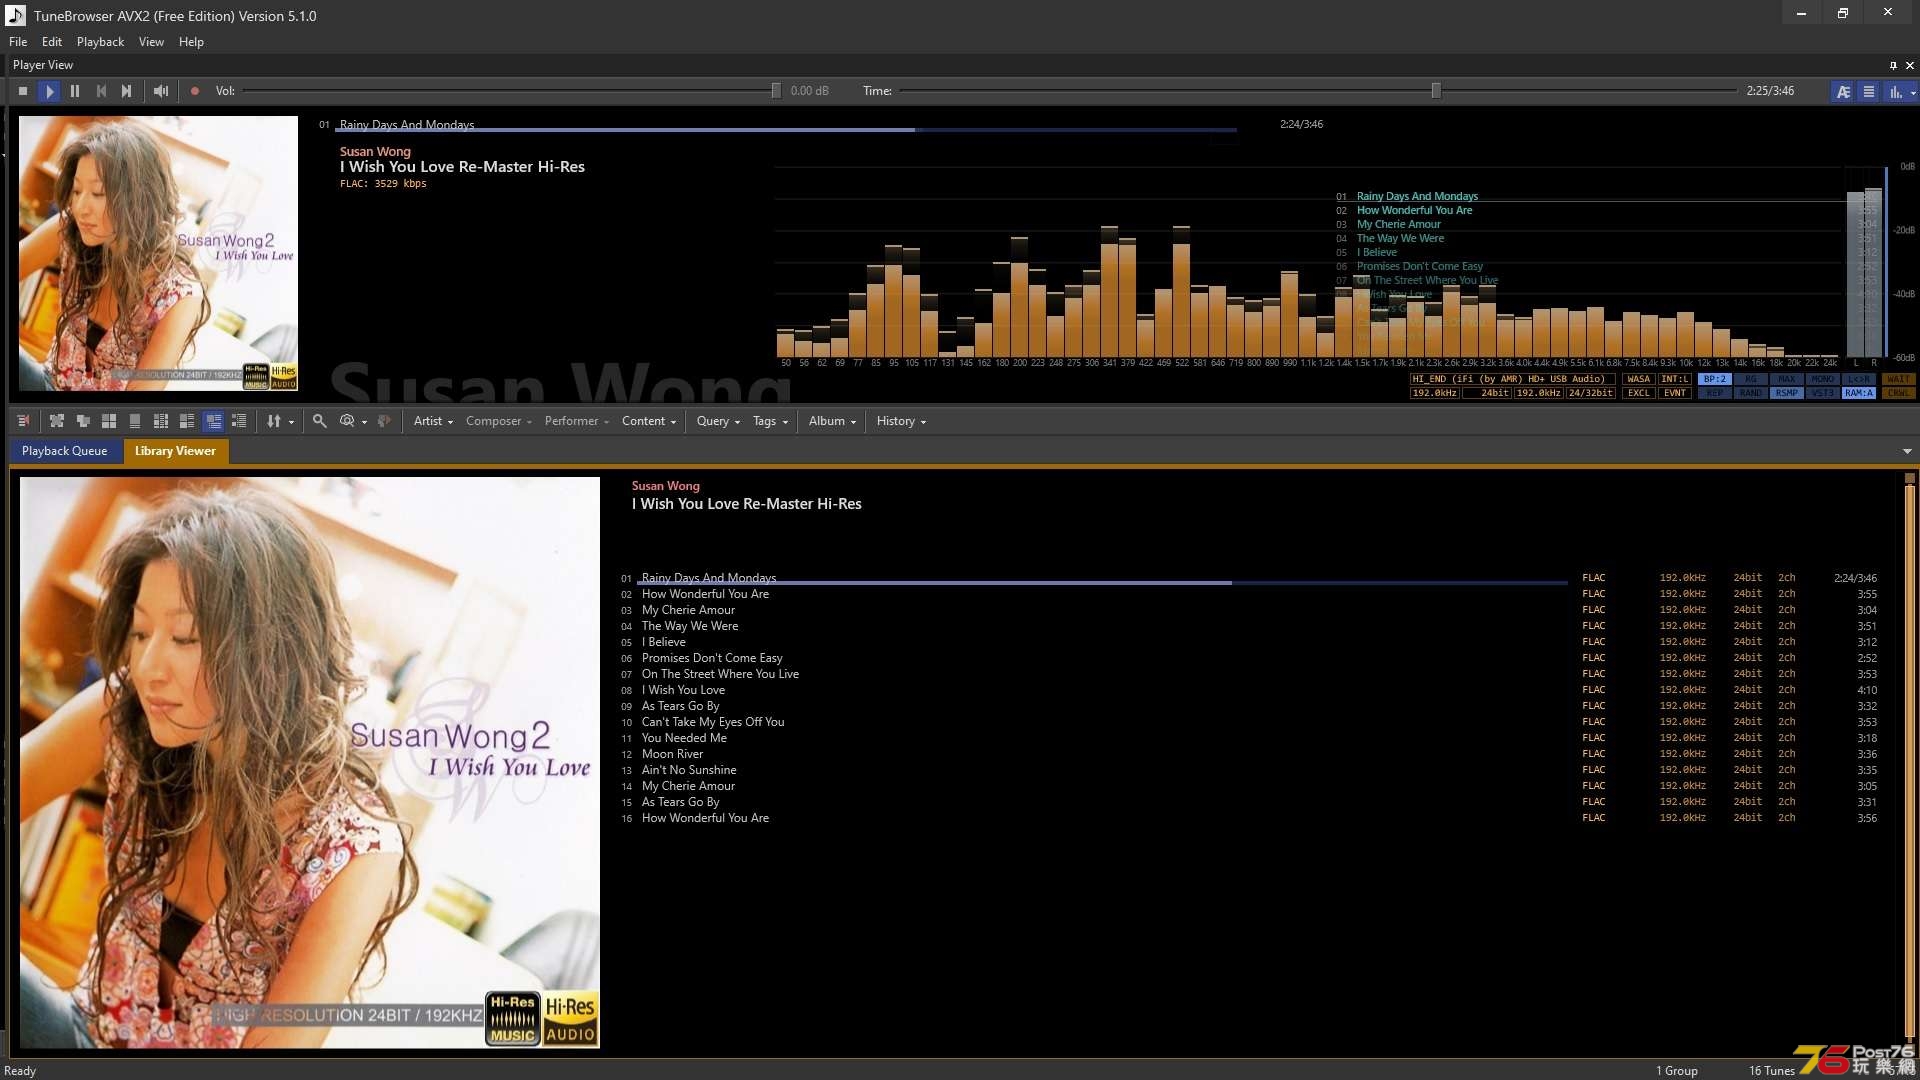Switch to the Library Viewer tab
Screen dimensions: 1920x1080
pyautogui.click(x=175, y=451)
